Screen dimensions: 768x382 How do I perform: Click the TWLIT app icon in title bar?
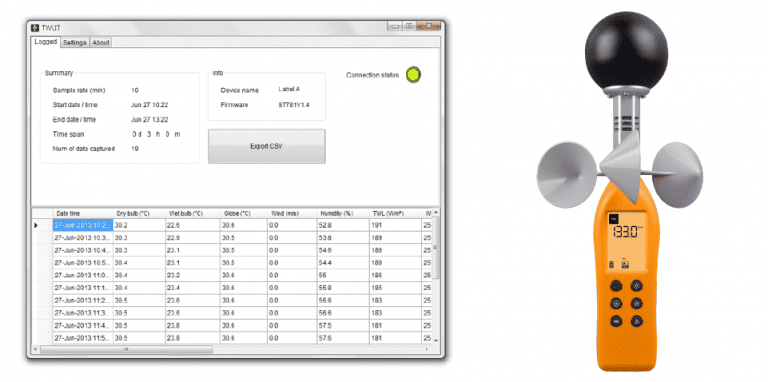click(35, 27)
